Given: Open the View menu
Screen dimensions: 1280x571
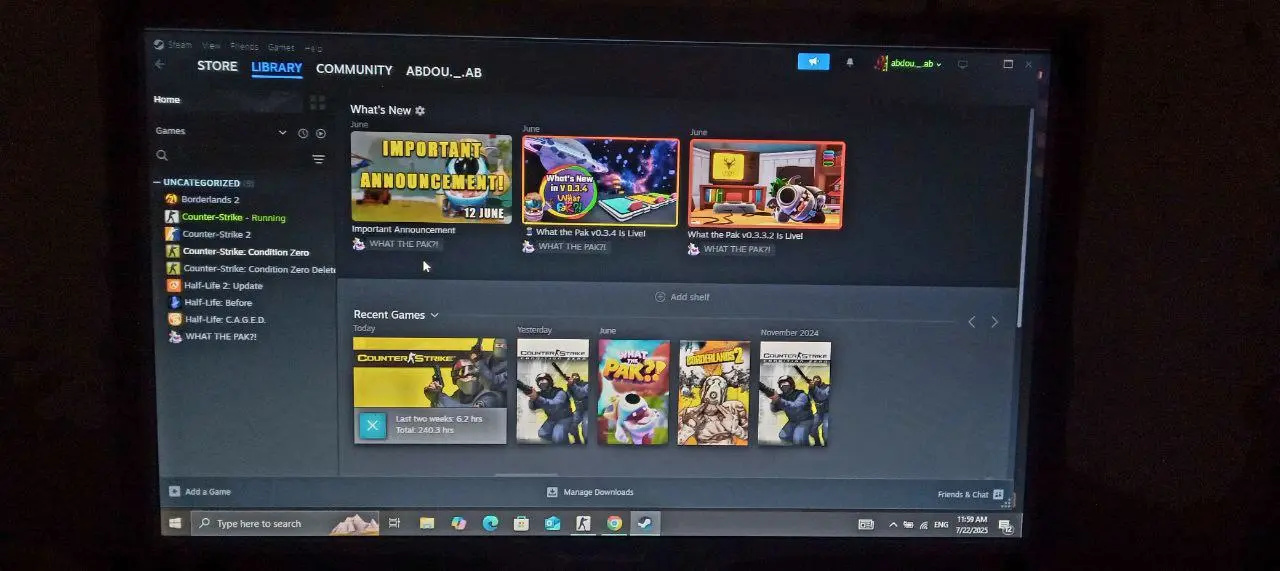Looking at the screenshot, I should click(211, 46).
